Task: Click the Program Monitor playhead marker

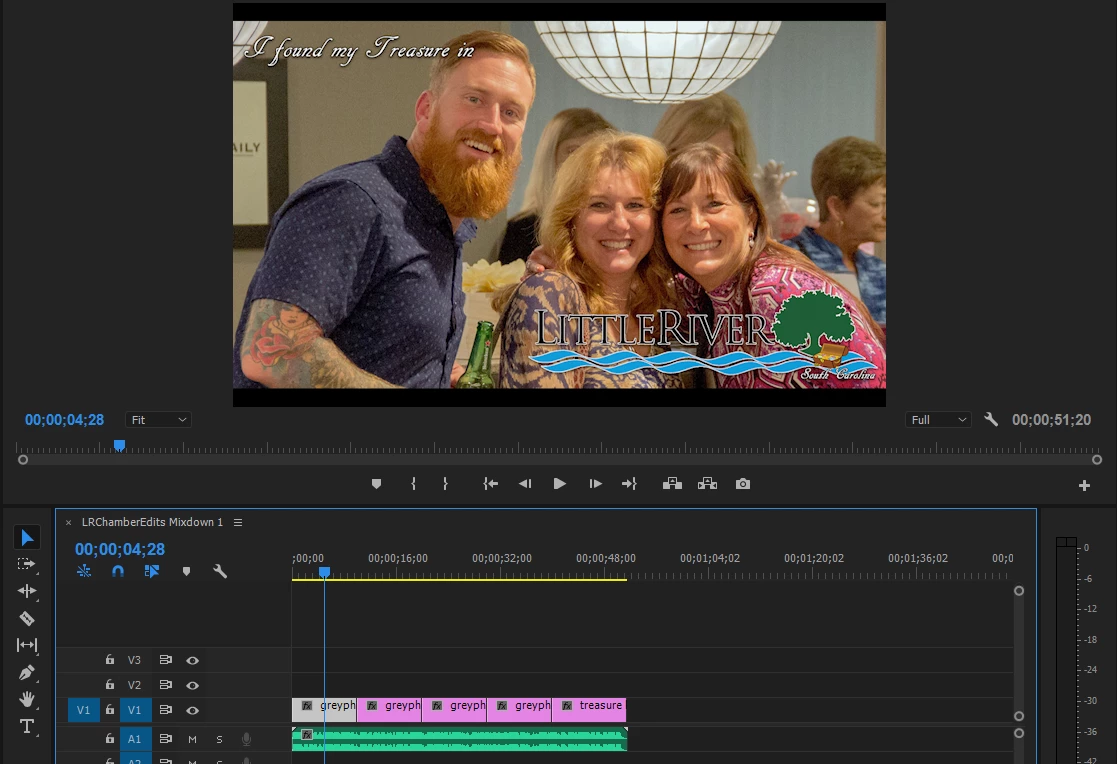Action: coord(120,445)
